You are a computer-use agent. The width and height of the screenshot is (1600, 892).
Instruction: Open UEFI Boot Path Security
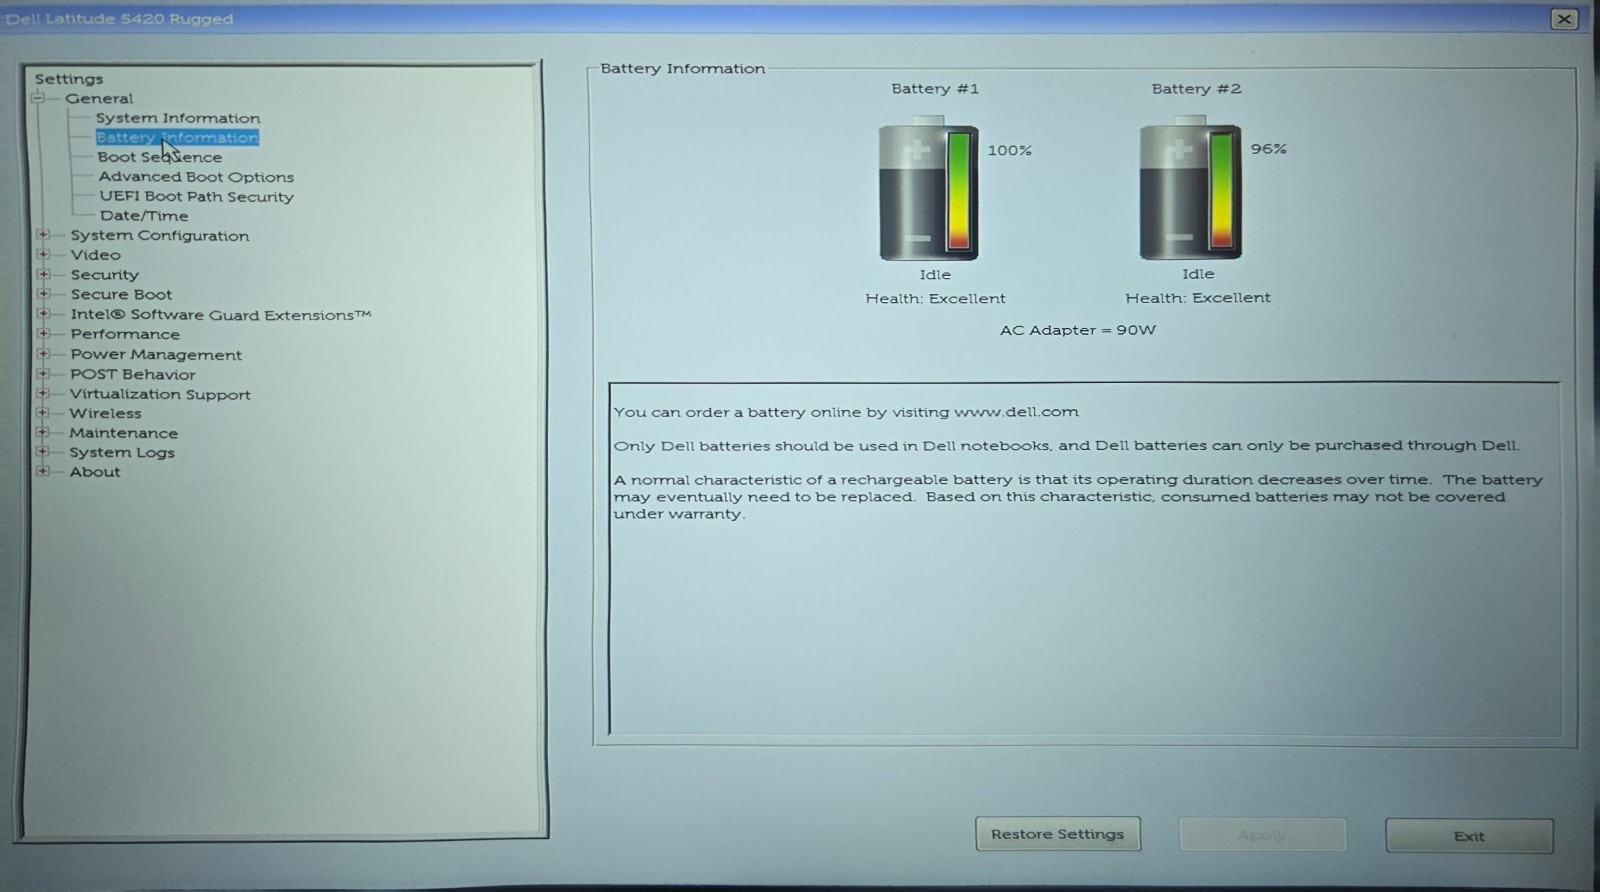(x=197, y=196)
